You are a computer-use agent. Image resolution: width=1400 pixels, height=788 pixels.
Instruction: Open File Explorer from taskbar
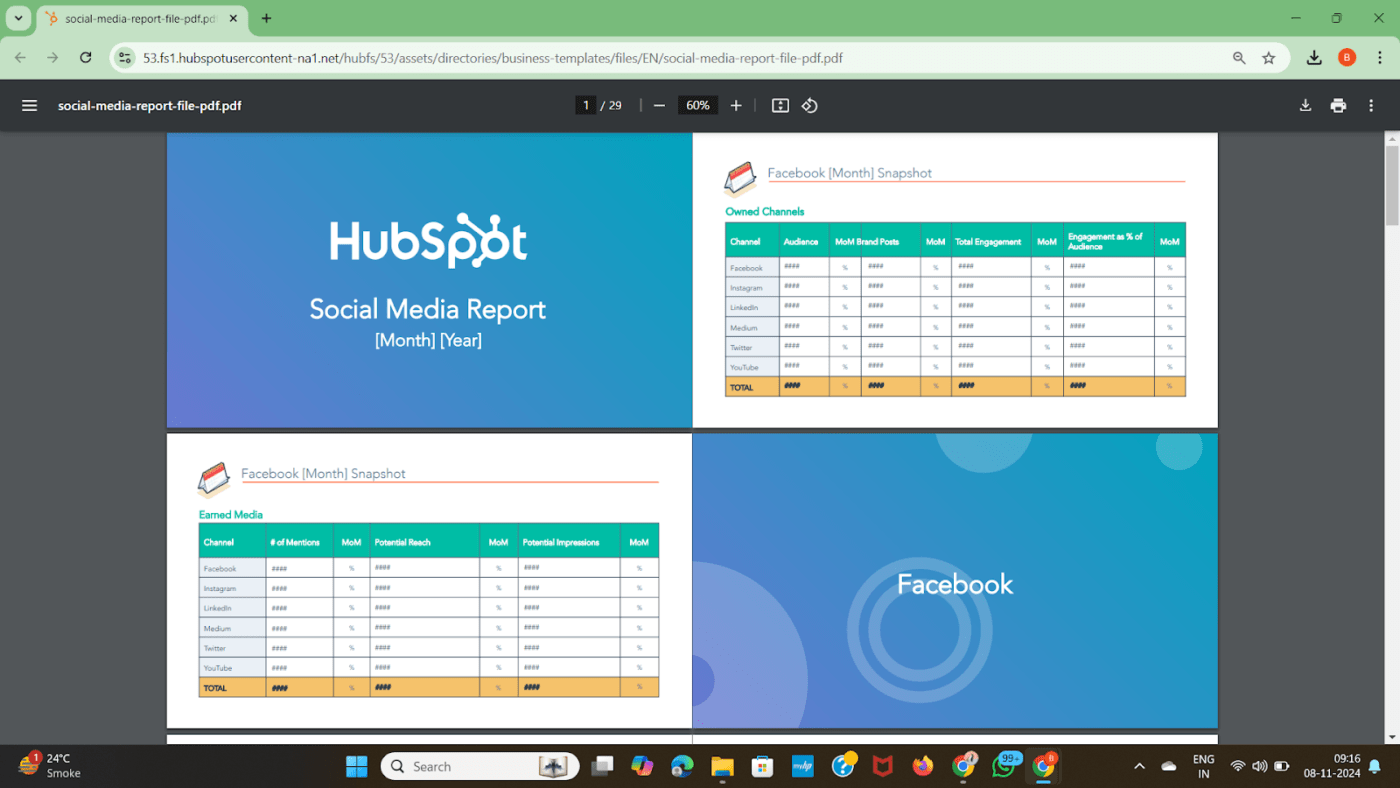(722, 766)
